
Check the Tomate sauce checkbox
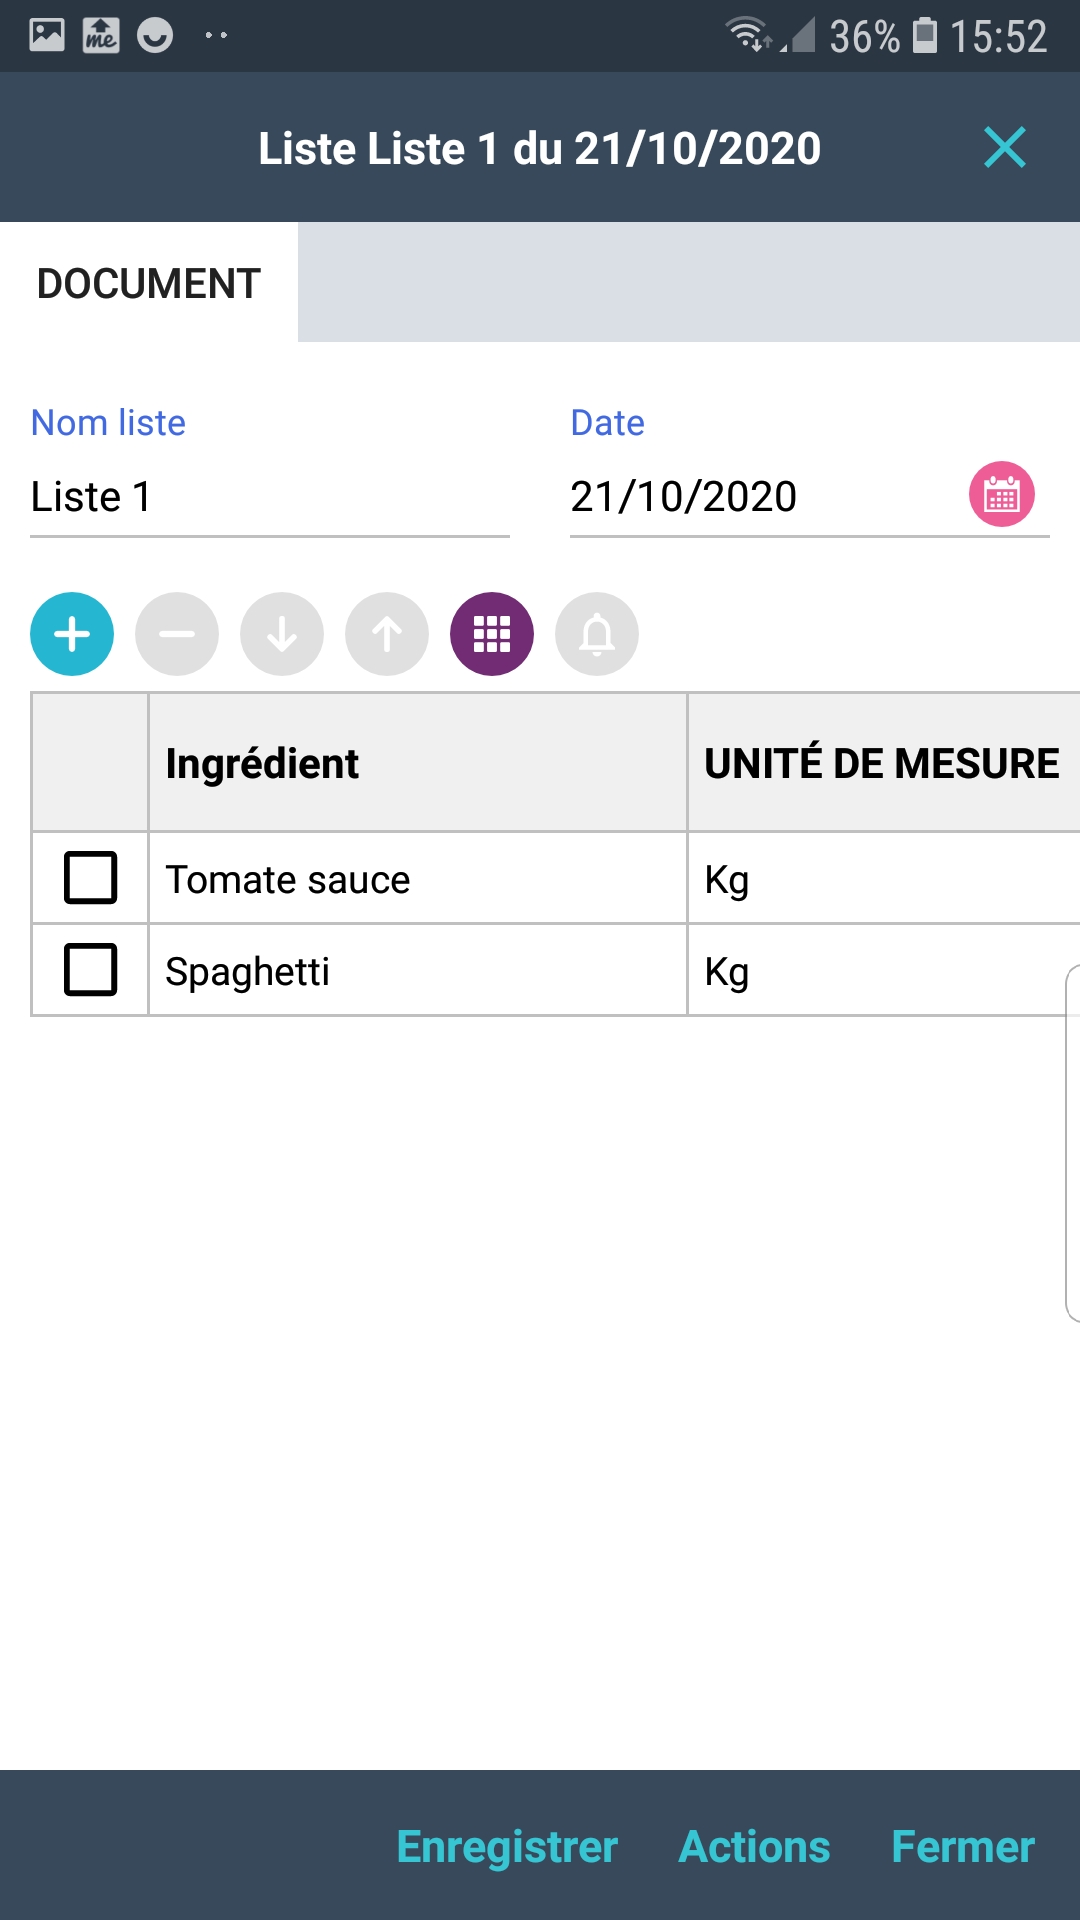pos(91,877)
